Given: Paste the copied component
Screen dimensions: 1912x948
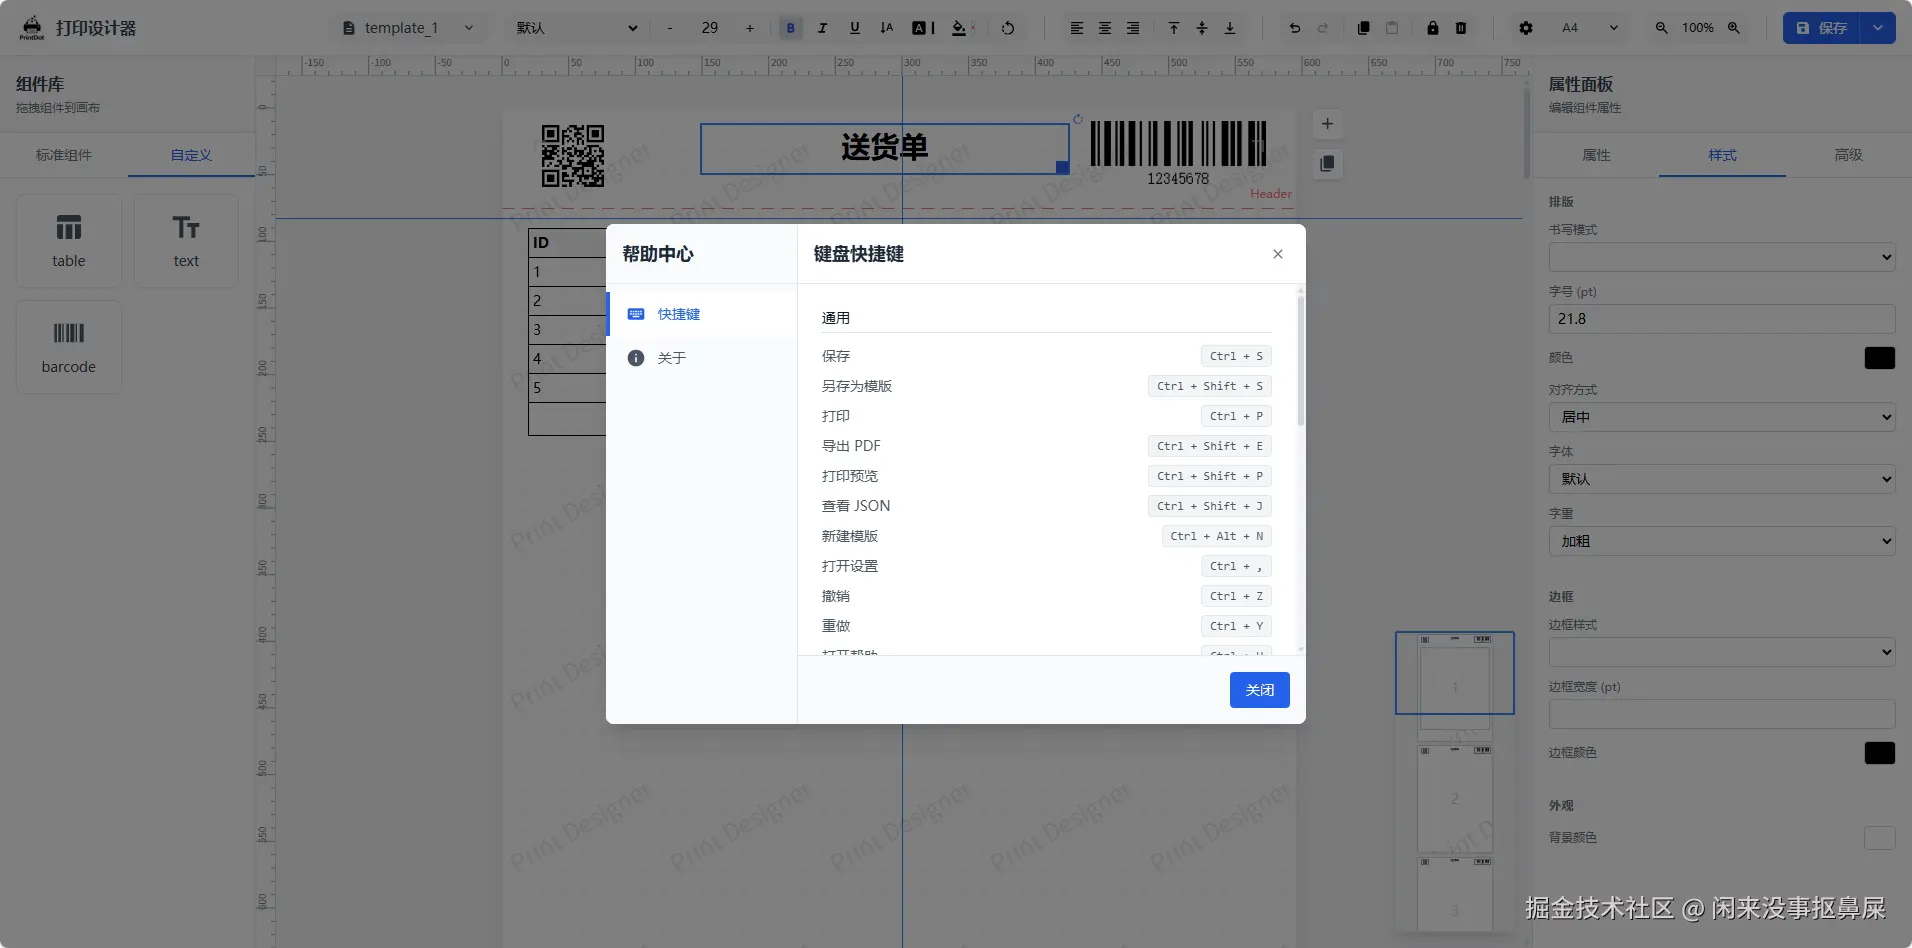Looking at the screenshot, I should point(1392,28).
